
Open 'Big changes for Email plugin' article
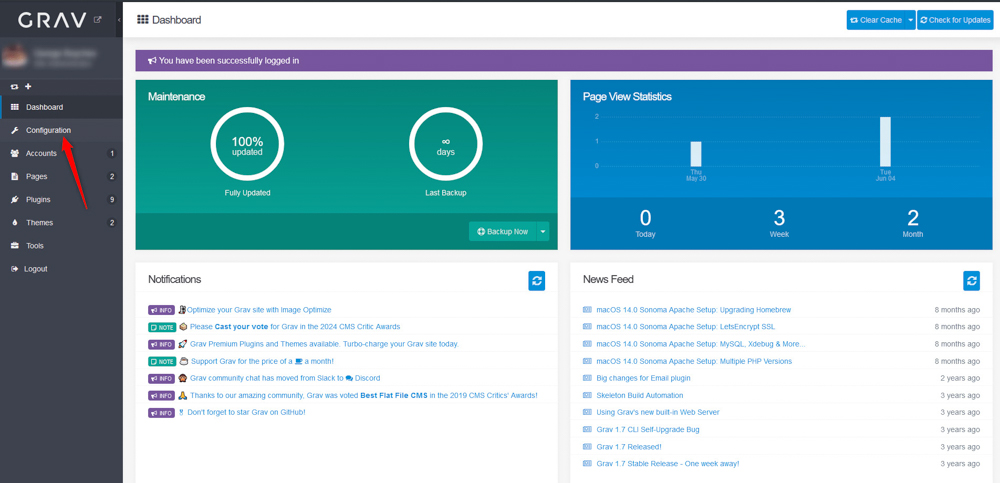pos(643,378)
